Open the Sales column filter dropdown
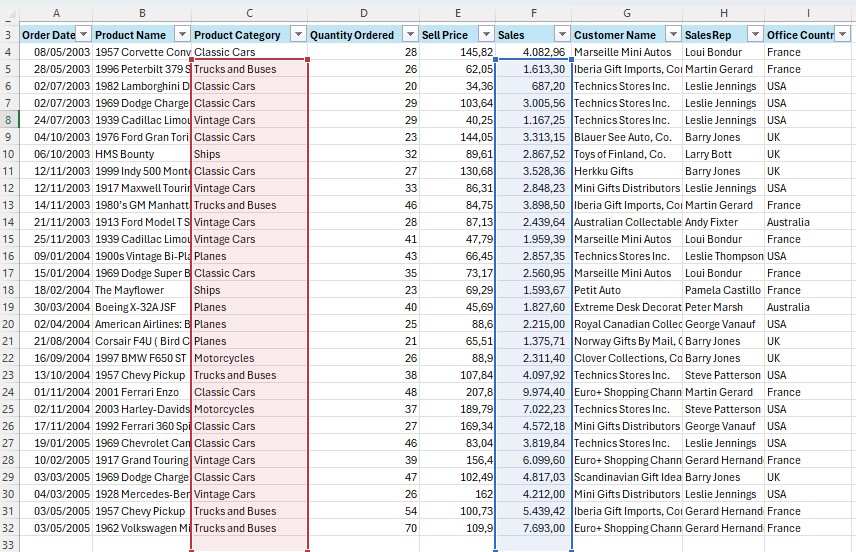 coord(561,35)
